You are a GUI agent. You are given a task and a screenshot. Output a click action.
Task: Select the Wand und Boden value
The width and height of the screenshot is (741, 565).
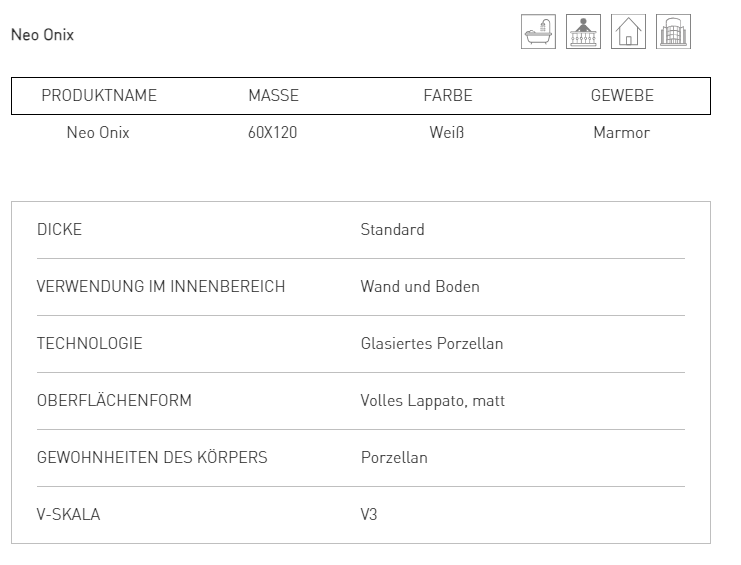point(420,287)
